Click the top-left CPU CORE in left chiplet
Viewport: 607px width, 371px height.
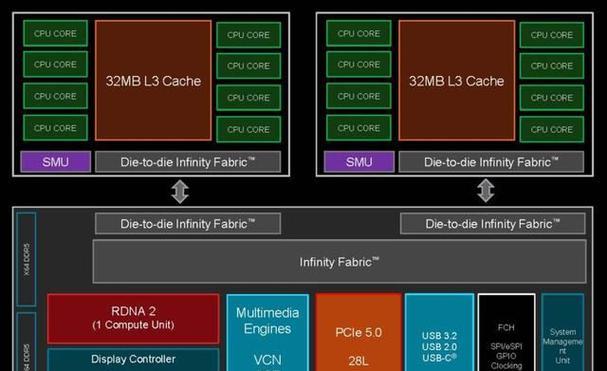coord(55,33)
